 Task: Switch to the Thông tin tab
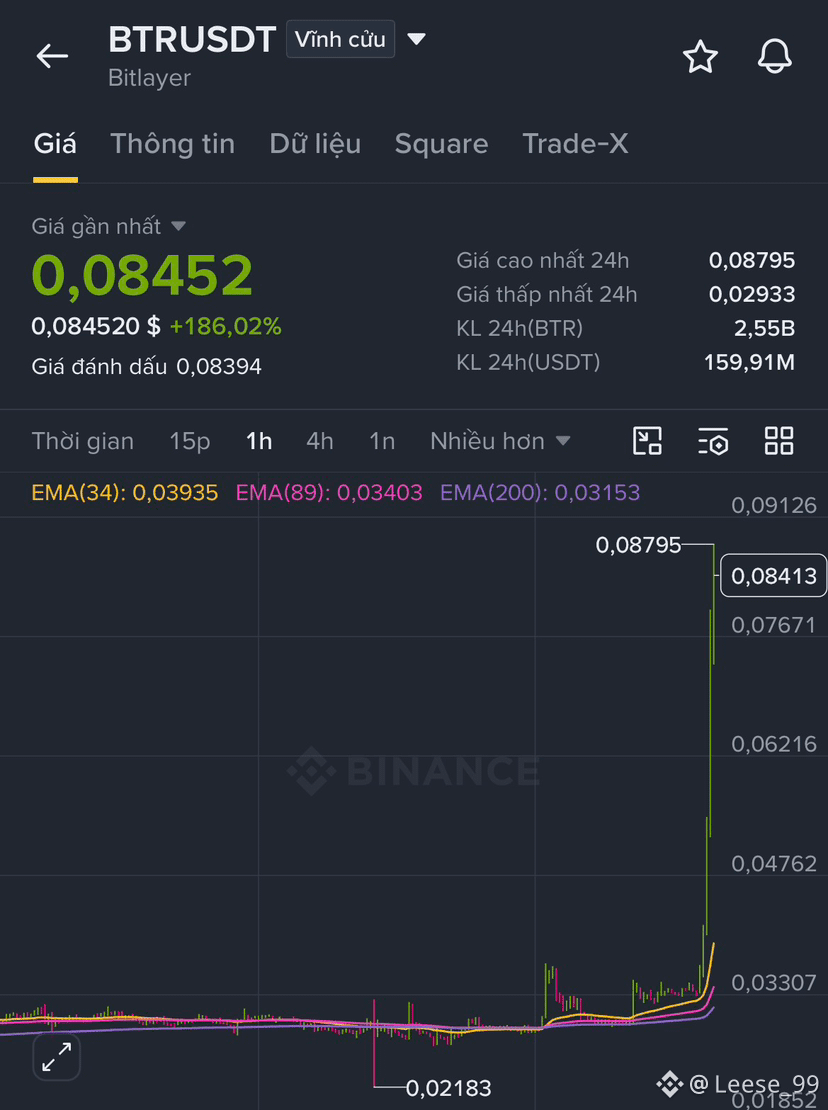coord(172,144)
